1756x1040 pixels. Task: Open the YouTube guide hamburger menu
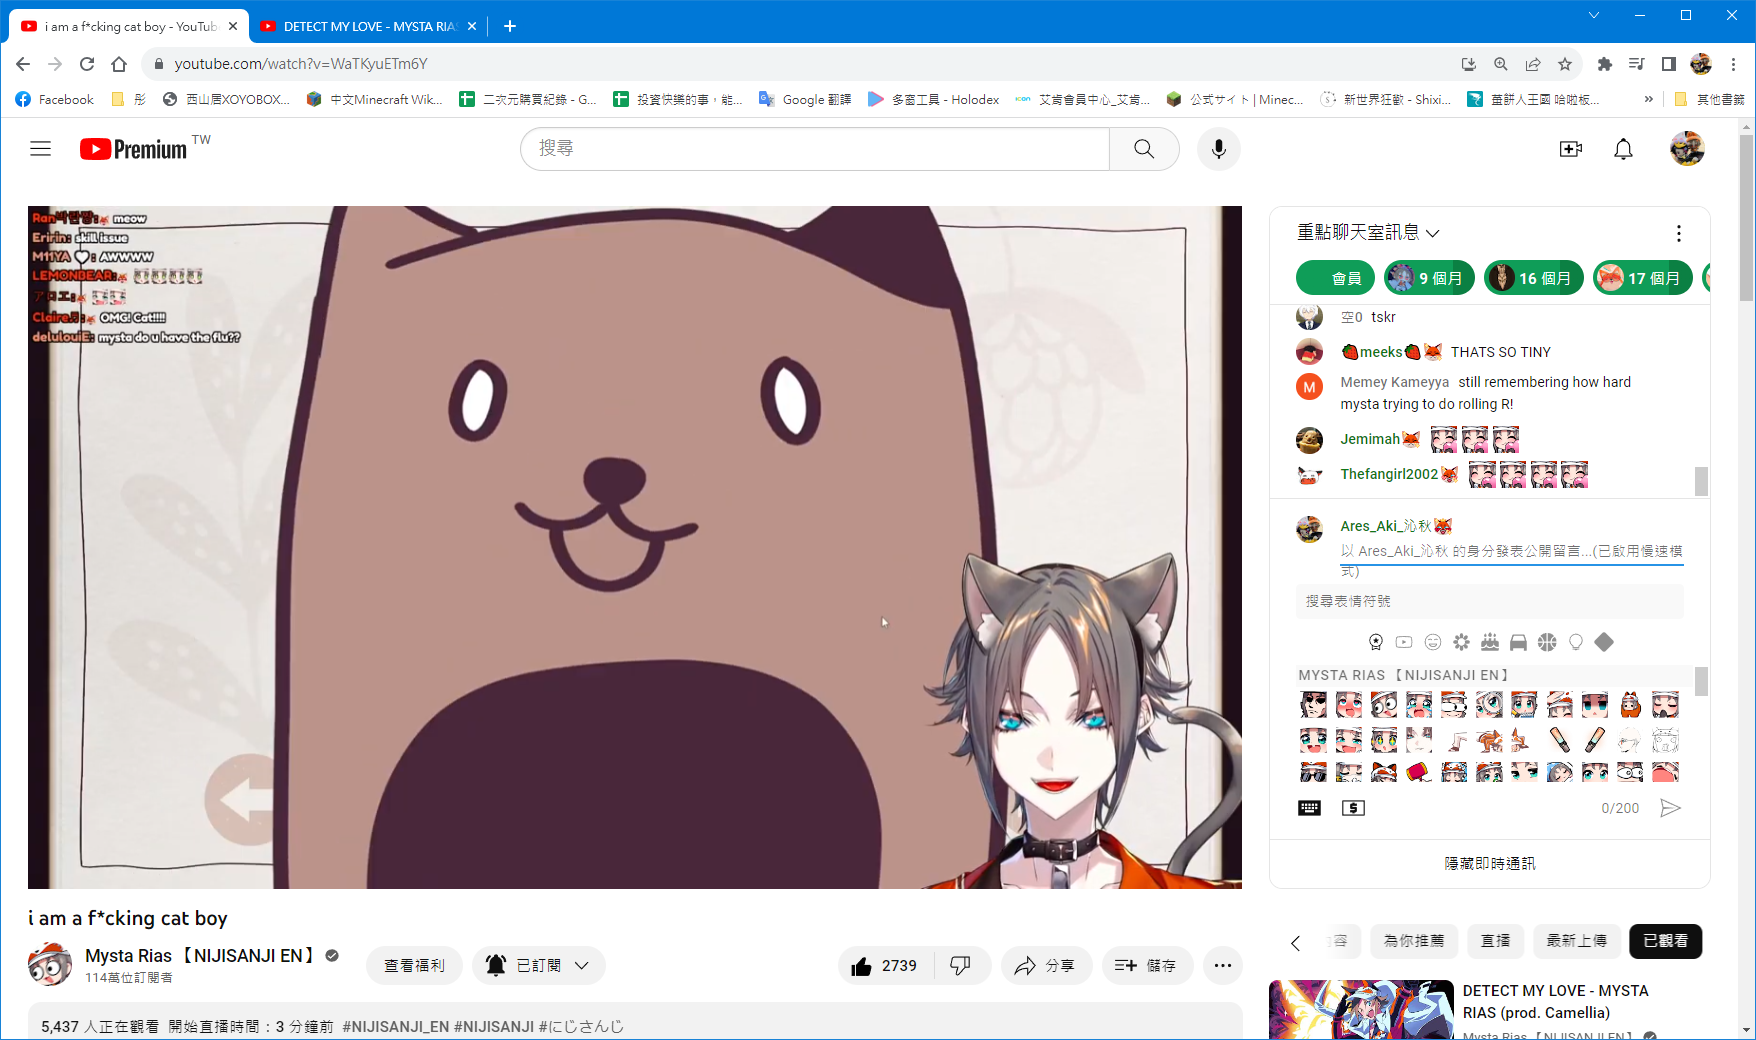(40, 149)
